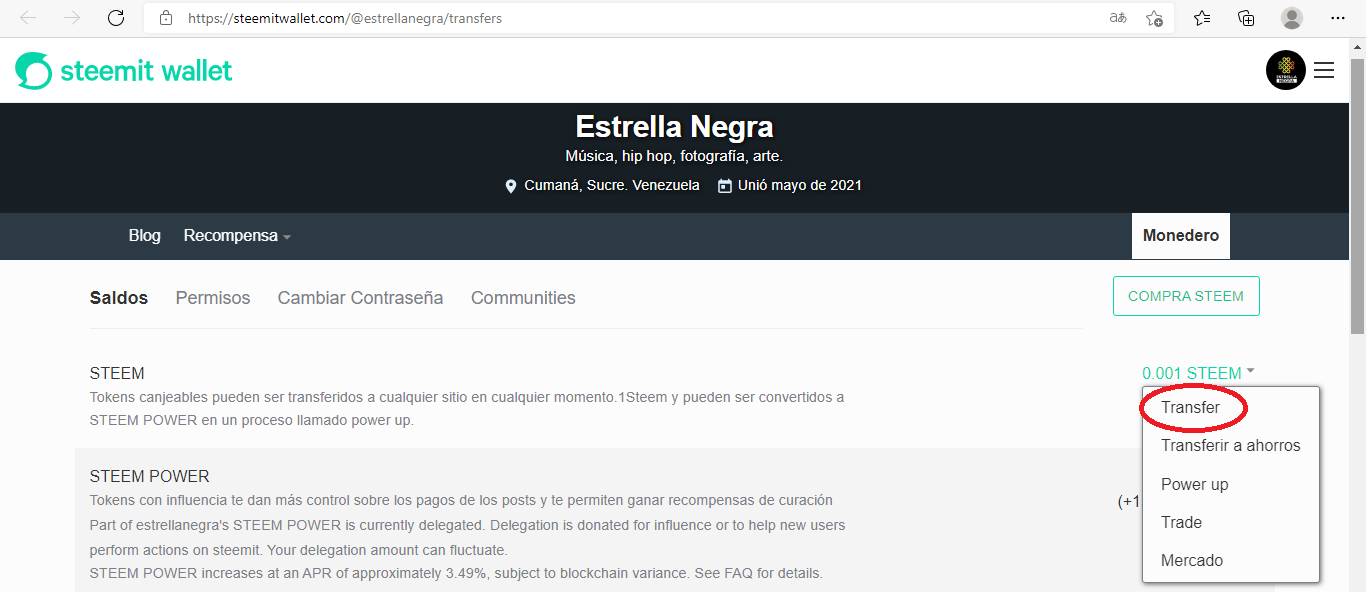Switch to the Permisos tab
Viewport: 1366px width, 608px height.
[213, 298]
